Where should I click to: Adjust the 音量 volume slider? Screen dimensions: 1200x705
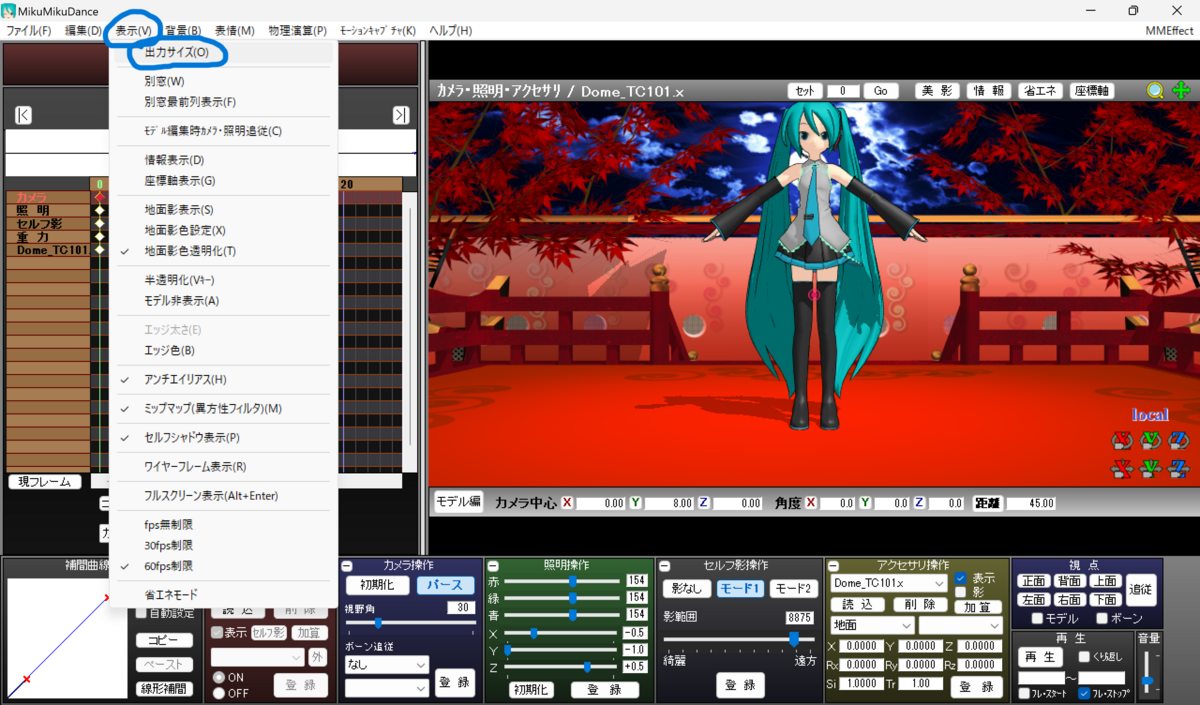click(1148, 672)
